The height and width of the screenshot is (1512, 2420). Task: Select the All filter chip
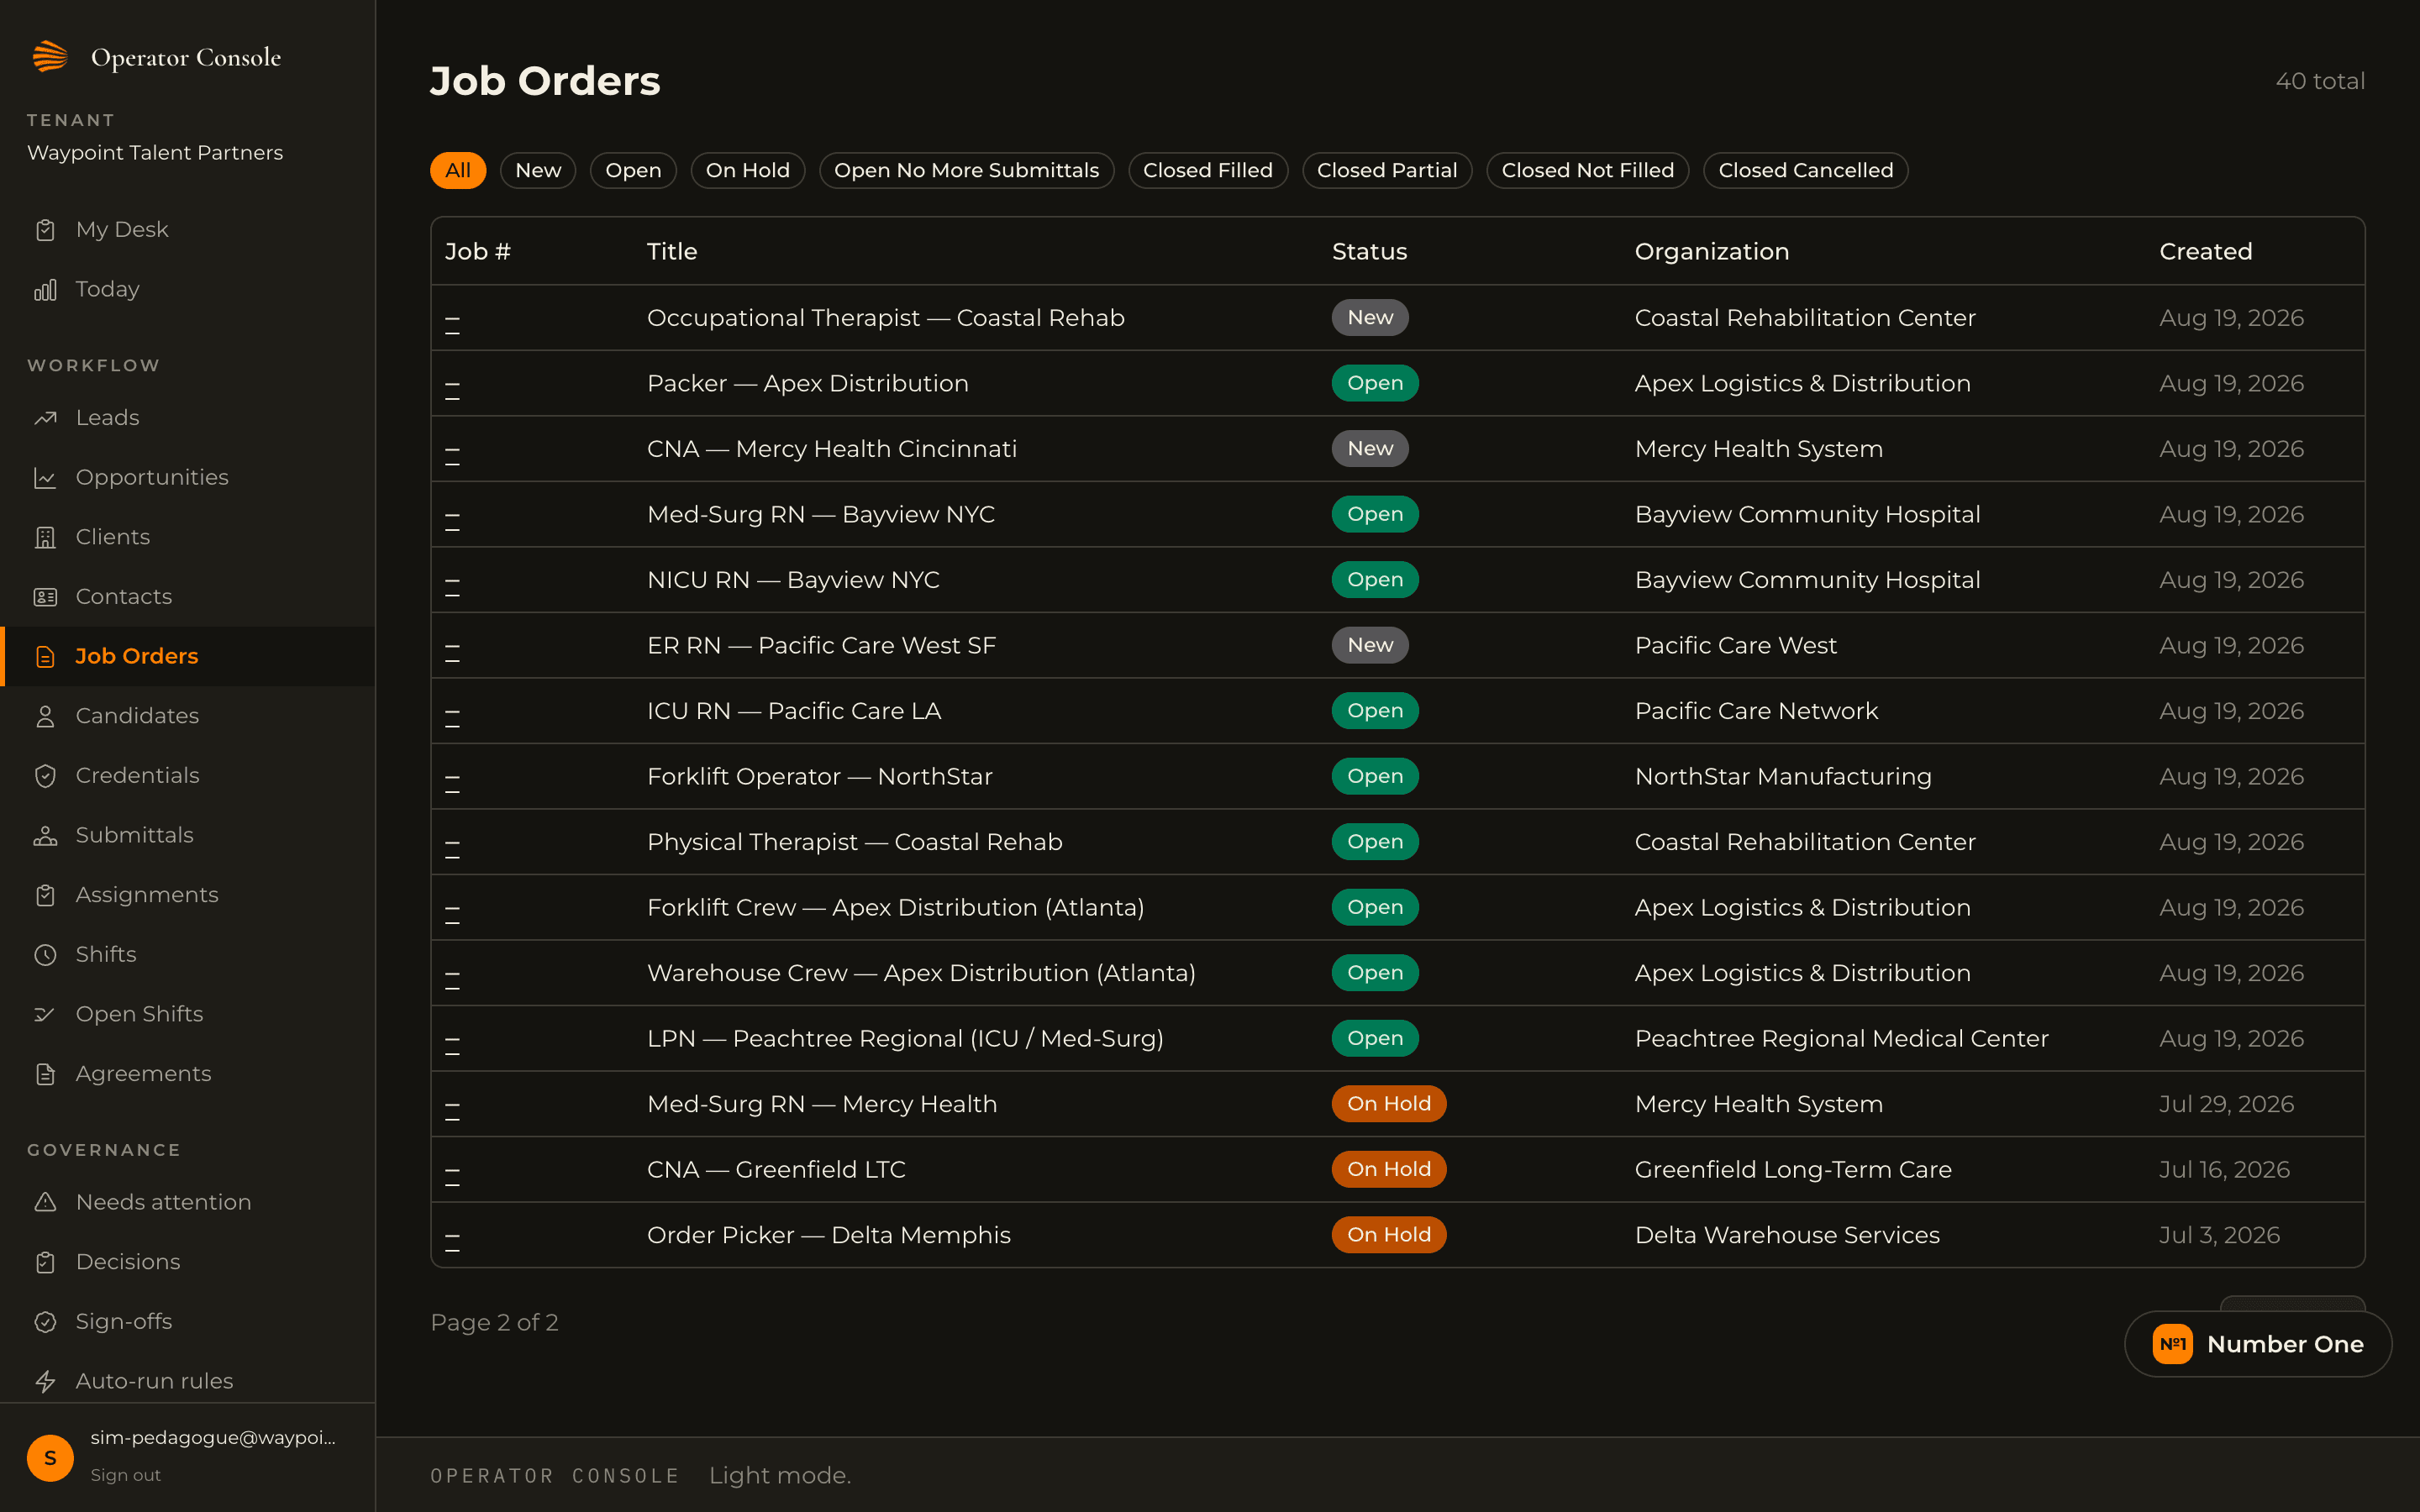click(458, 170)
